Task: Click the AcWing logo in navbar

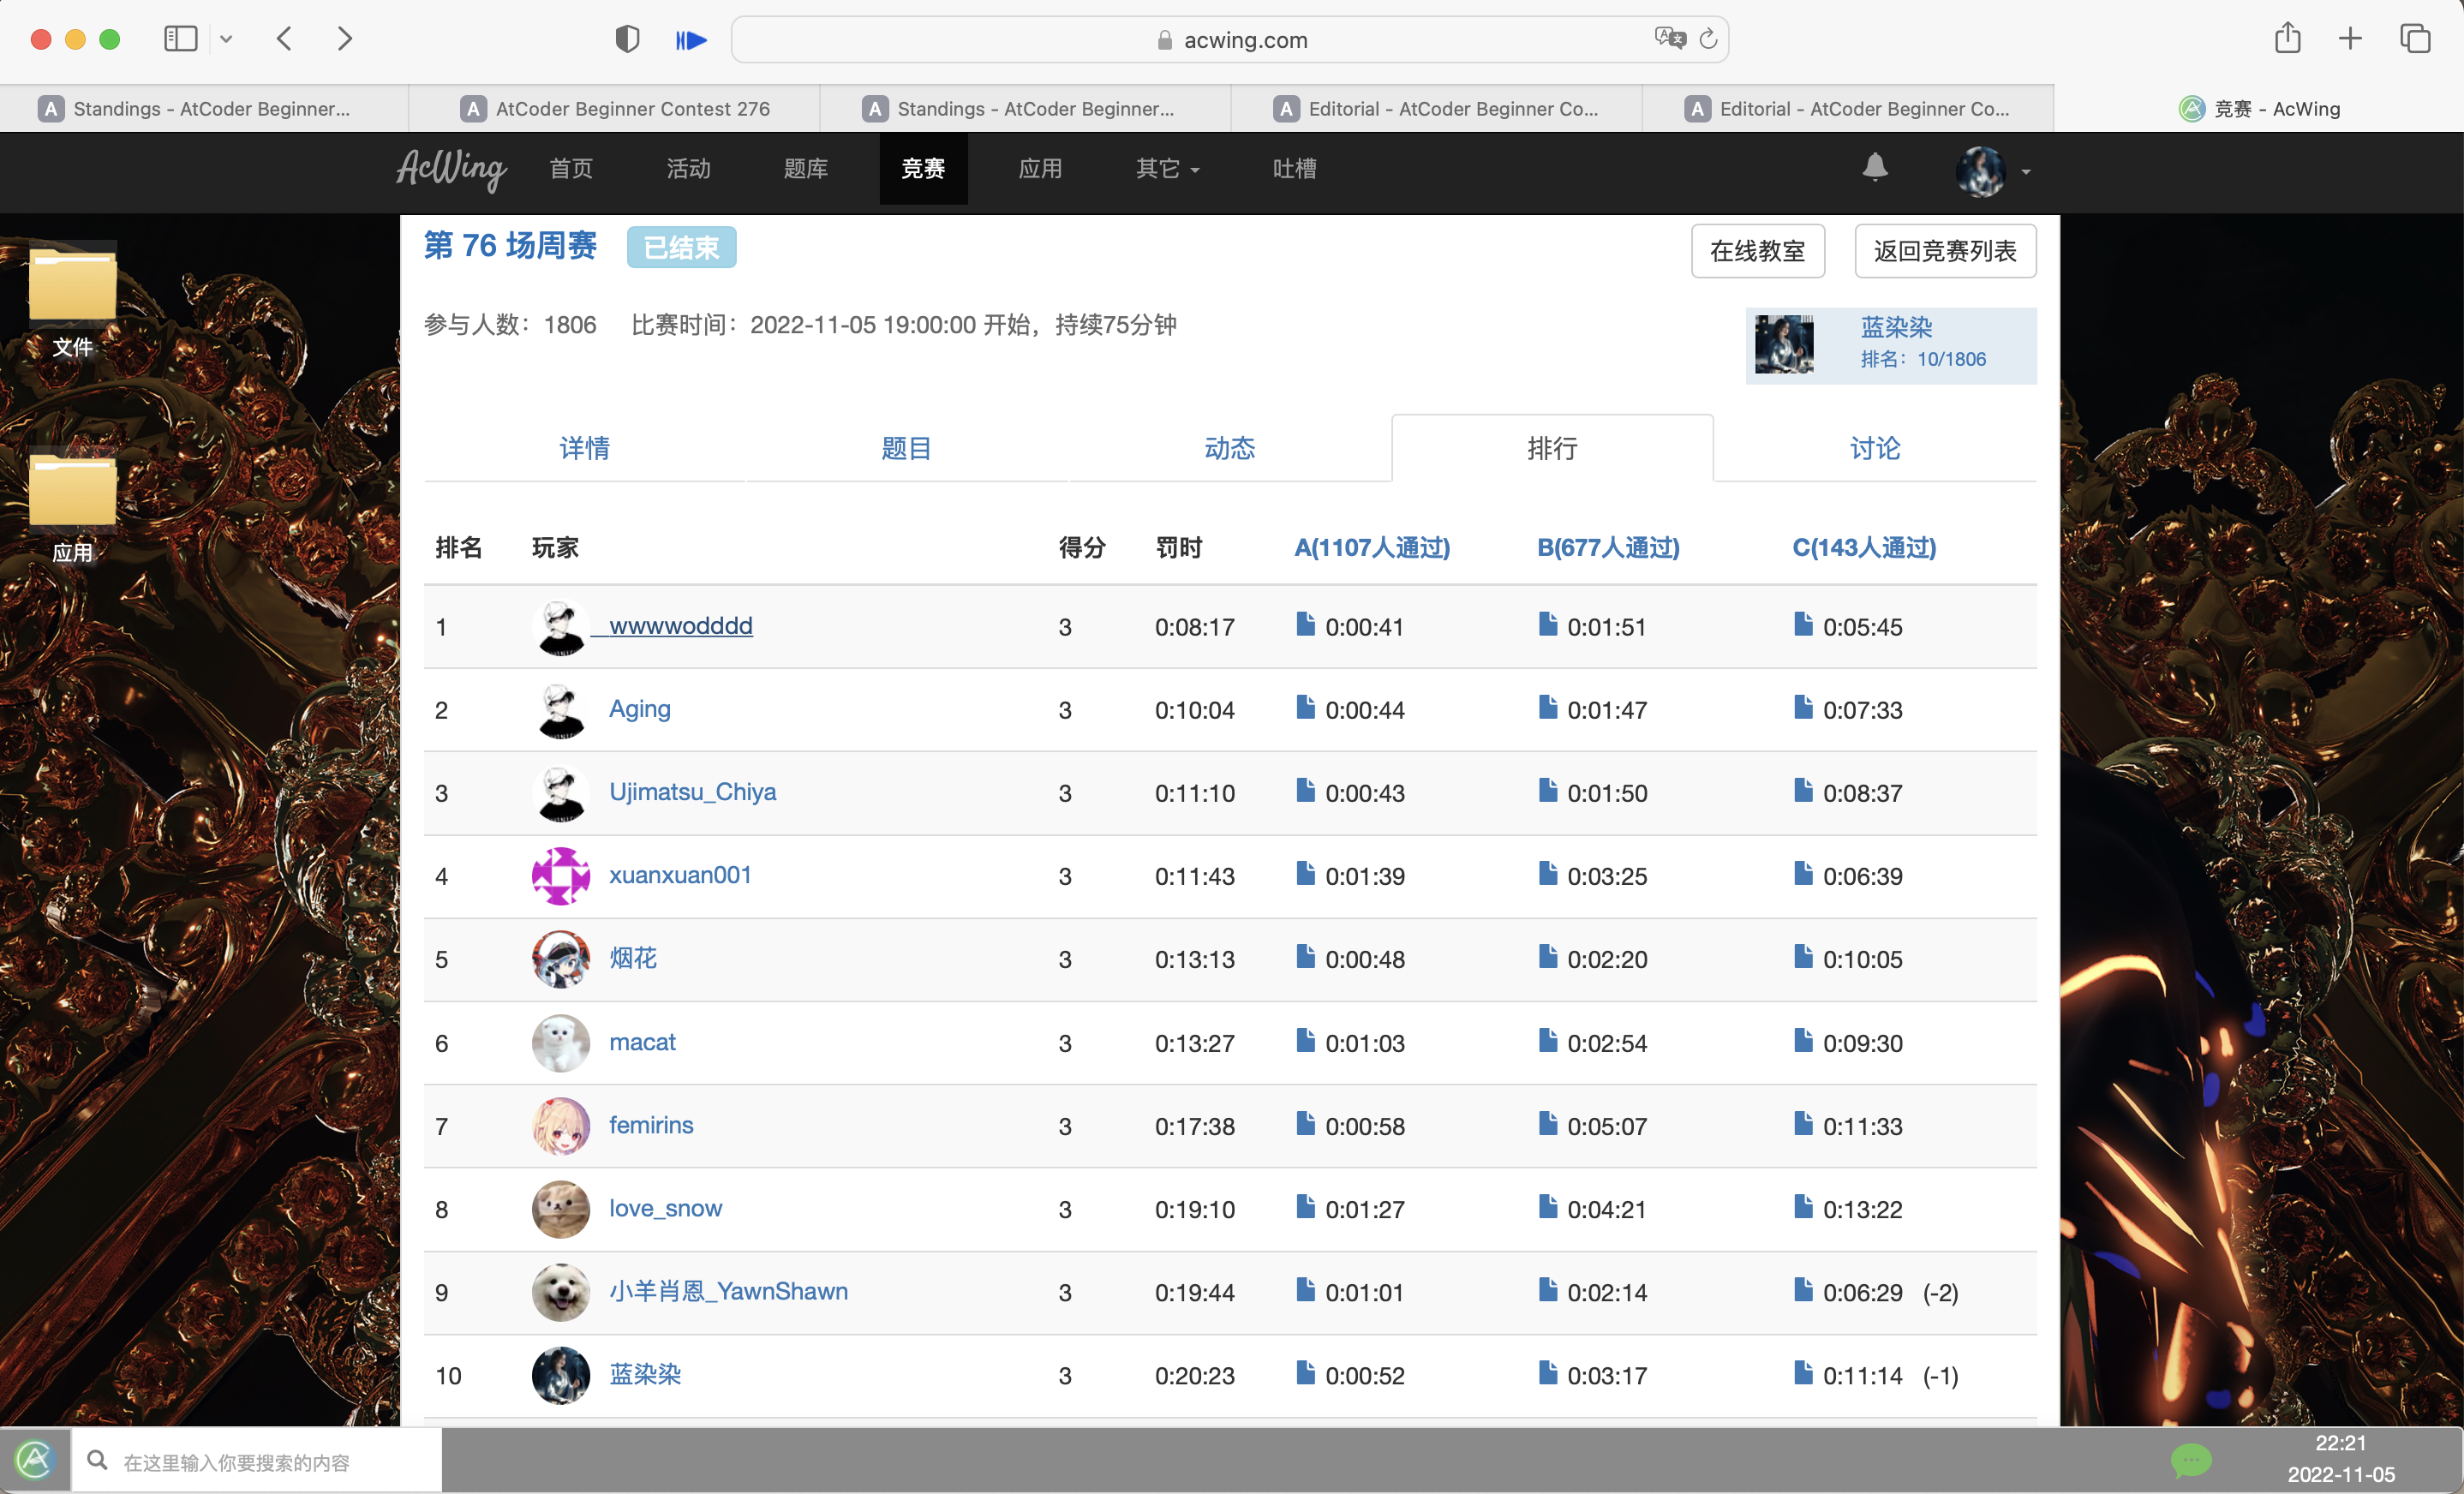Action: point(451,168)
